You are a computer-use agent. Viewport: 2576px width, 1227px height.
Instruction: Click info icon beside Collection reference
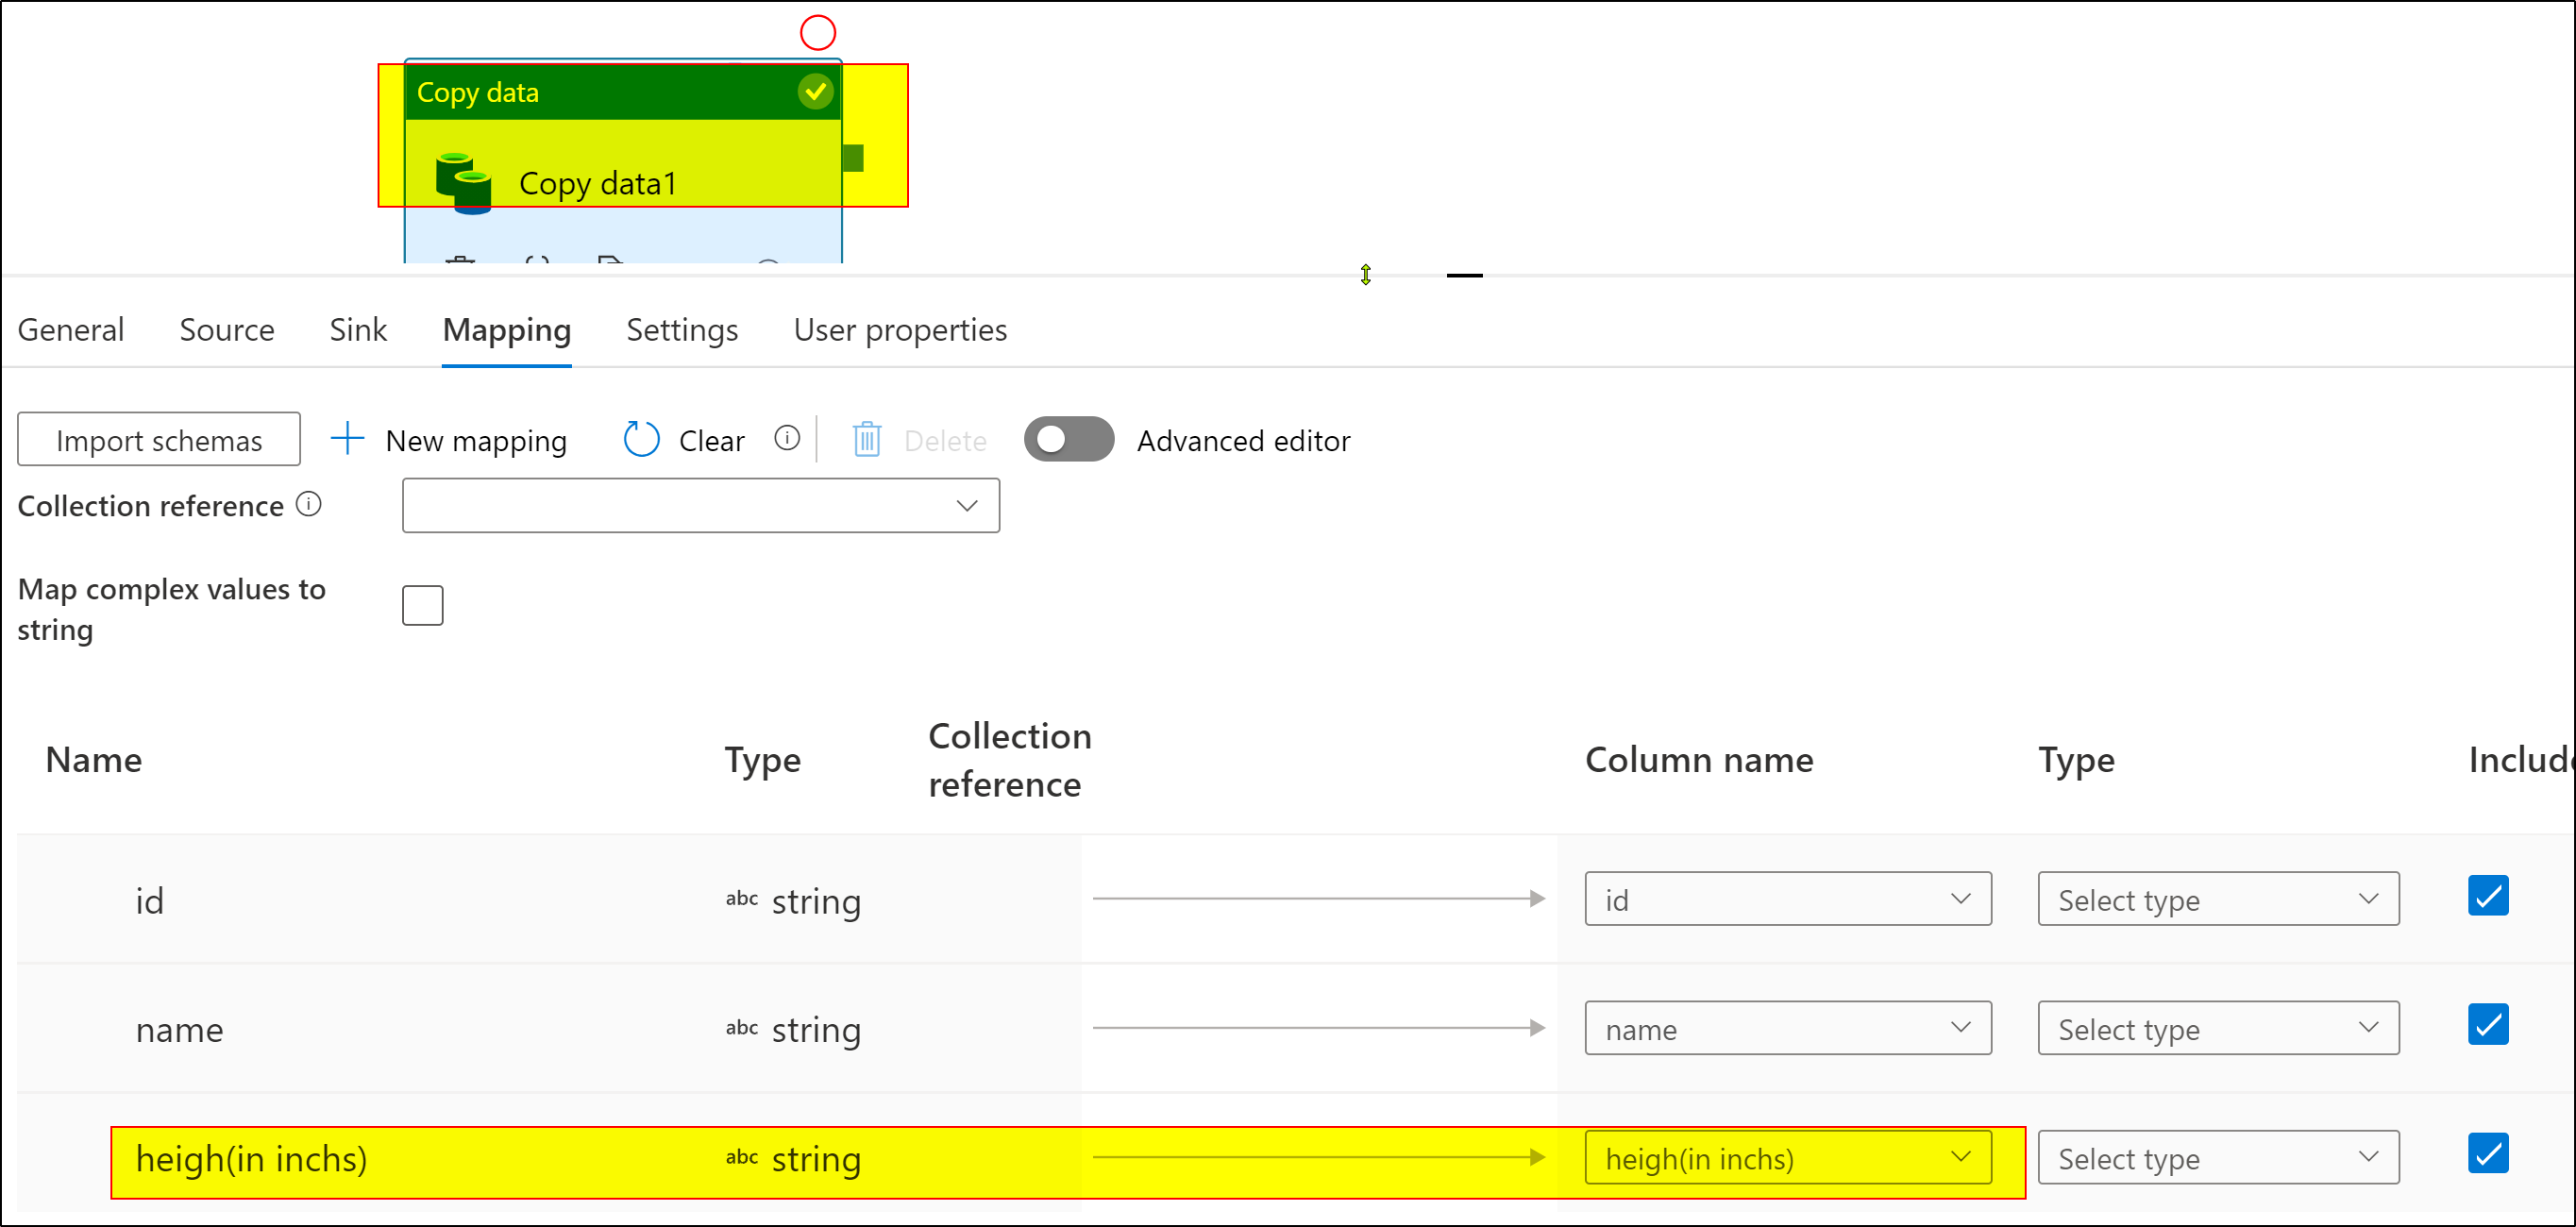(309, 505)
